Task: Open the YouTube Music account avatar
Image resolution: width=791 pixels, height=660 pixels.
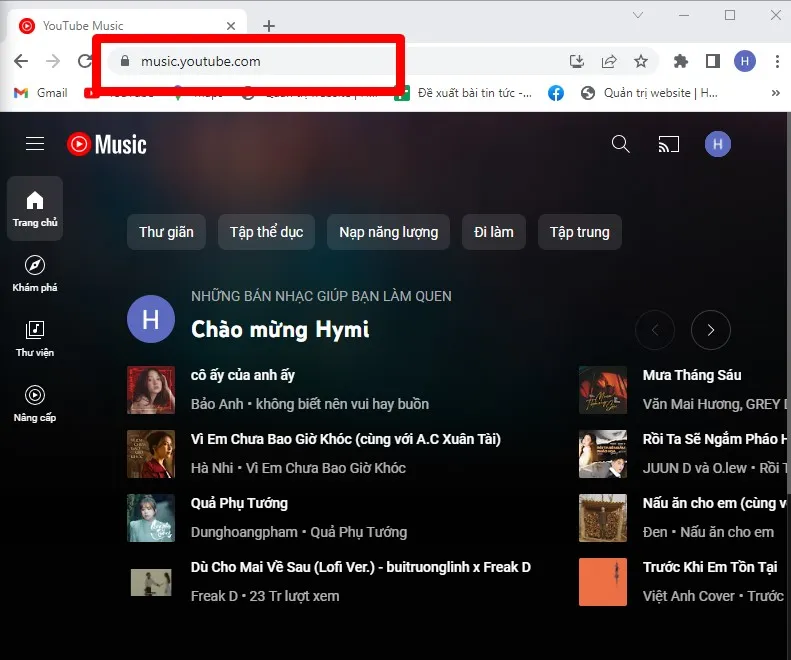Action: point(717,144)
